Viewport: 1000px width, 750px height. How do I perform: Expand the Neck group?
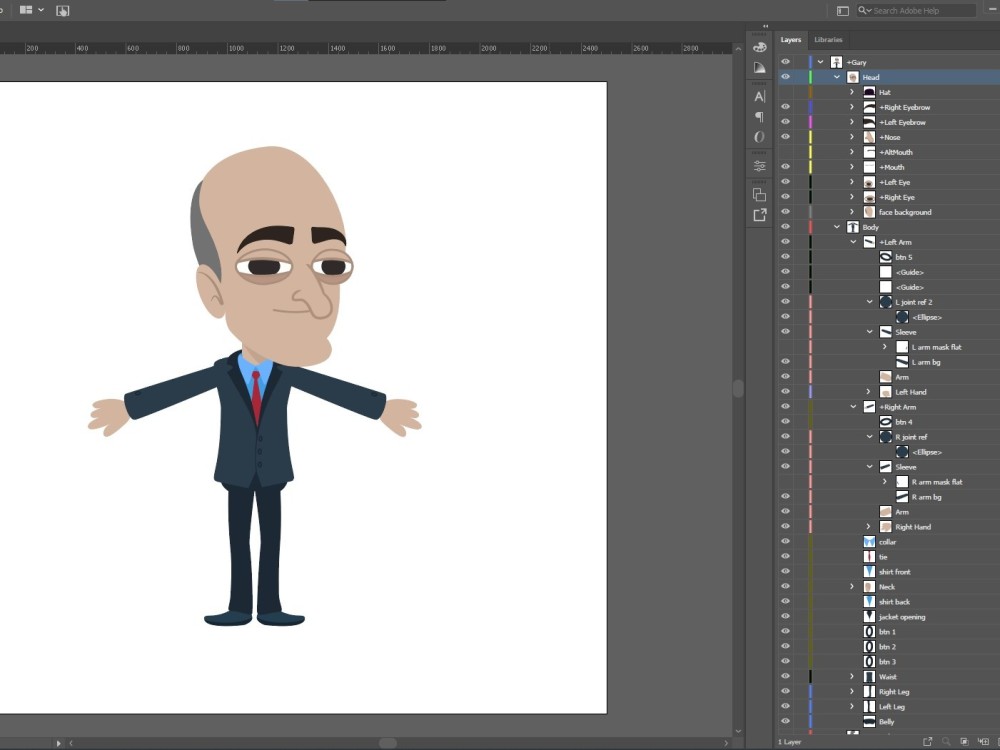(852, 587)
